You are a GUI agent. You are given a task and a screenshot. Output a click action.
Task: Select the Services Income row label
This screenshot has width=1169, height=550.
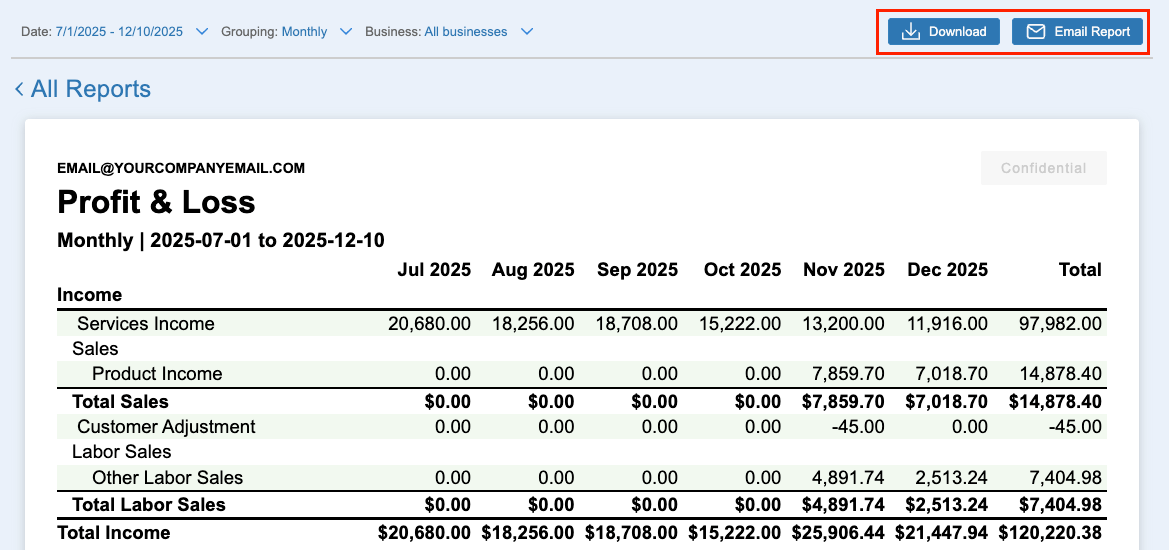tap(146, 324)
